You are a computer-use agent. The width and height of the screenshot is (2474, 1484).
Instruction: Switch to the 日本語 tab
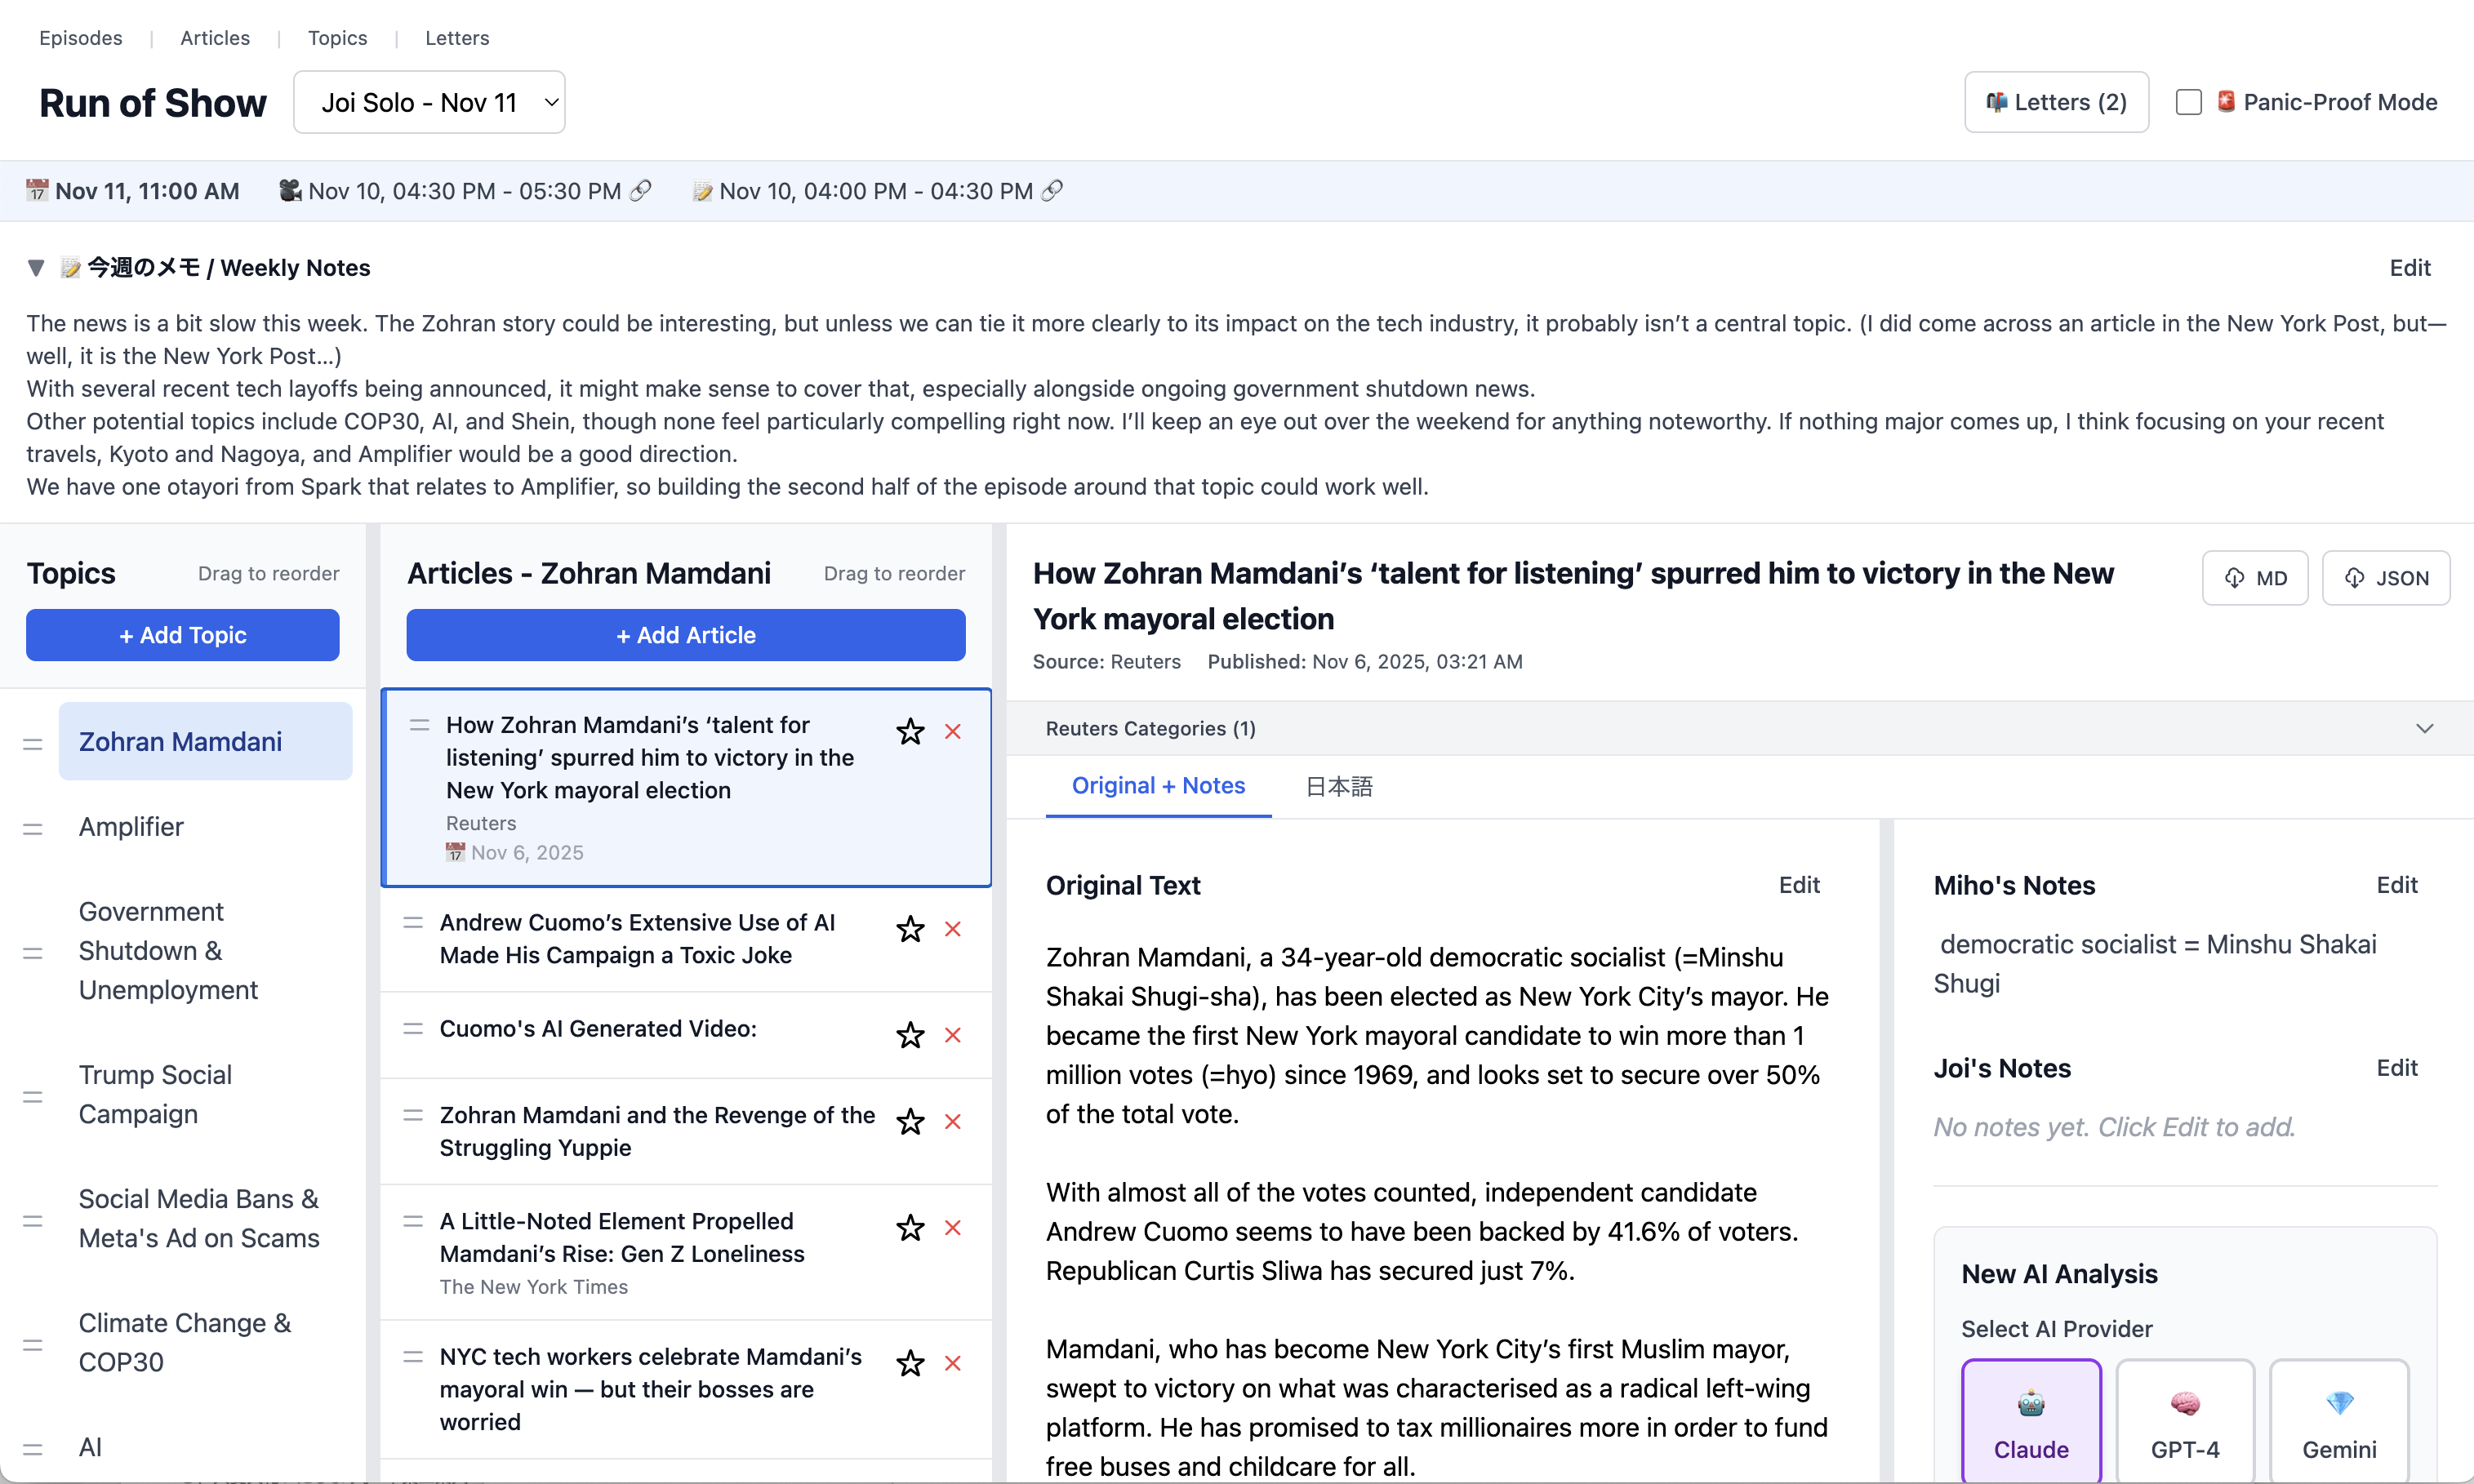pos(1338,786)
